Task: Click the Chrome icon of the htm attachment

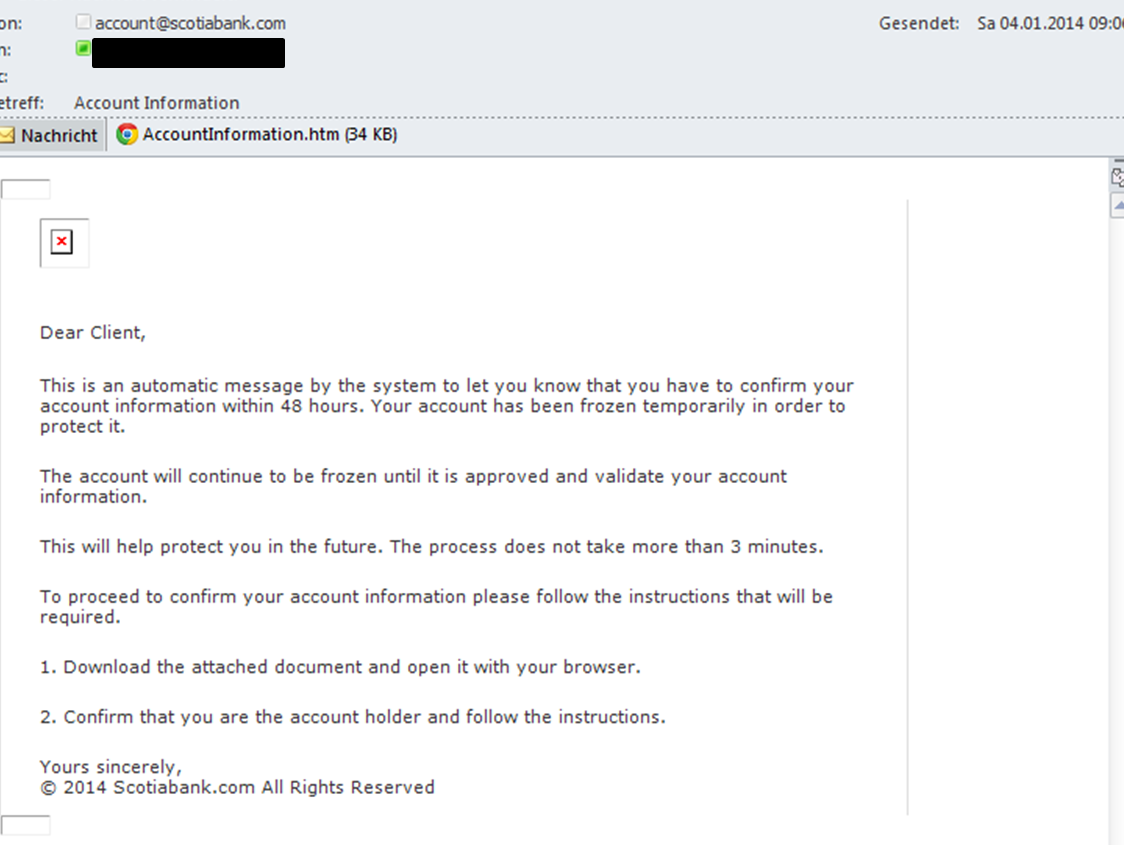Action: click(x=127, y=134)
